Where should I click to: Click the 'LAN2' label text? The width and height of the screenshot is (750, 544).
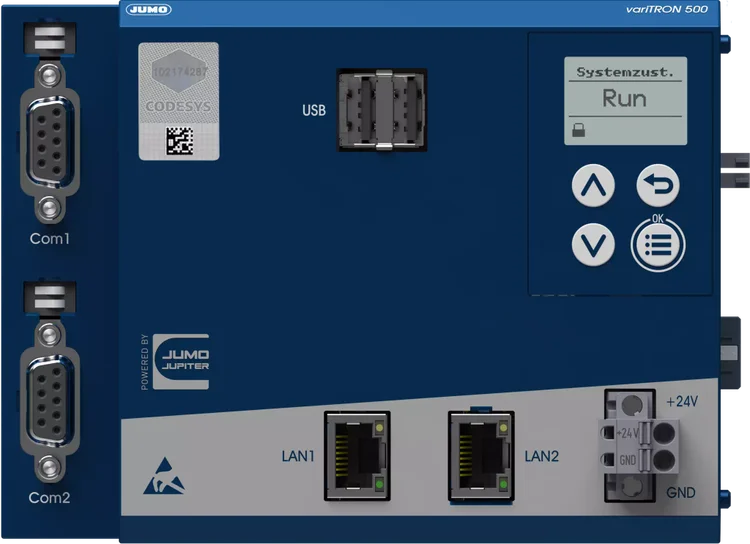(x=541, y=456)
